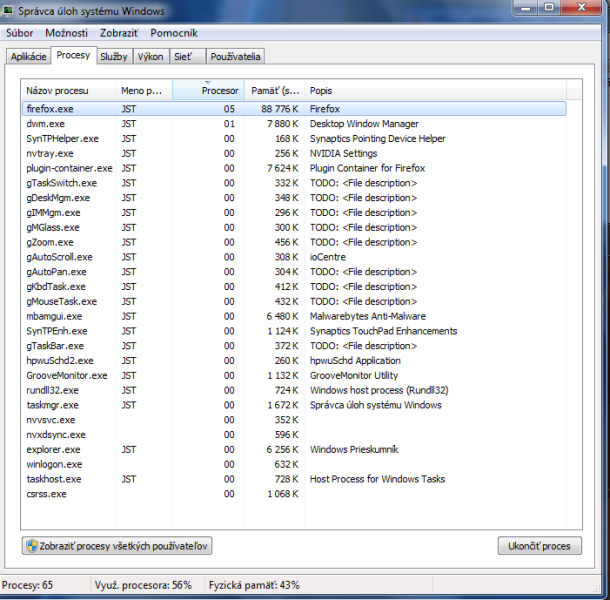Open the Zobraziť menu

(x=119, y=33)
